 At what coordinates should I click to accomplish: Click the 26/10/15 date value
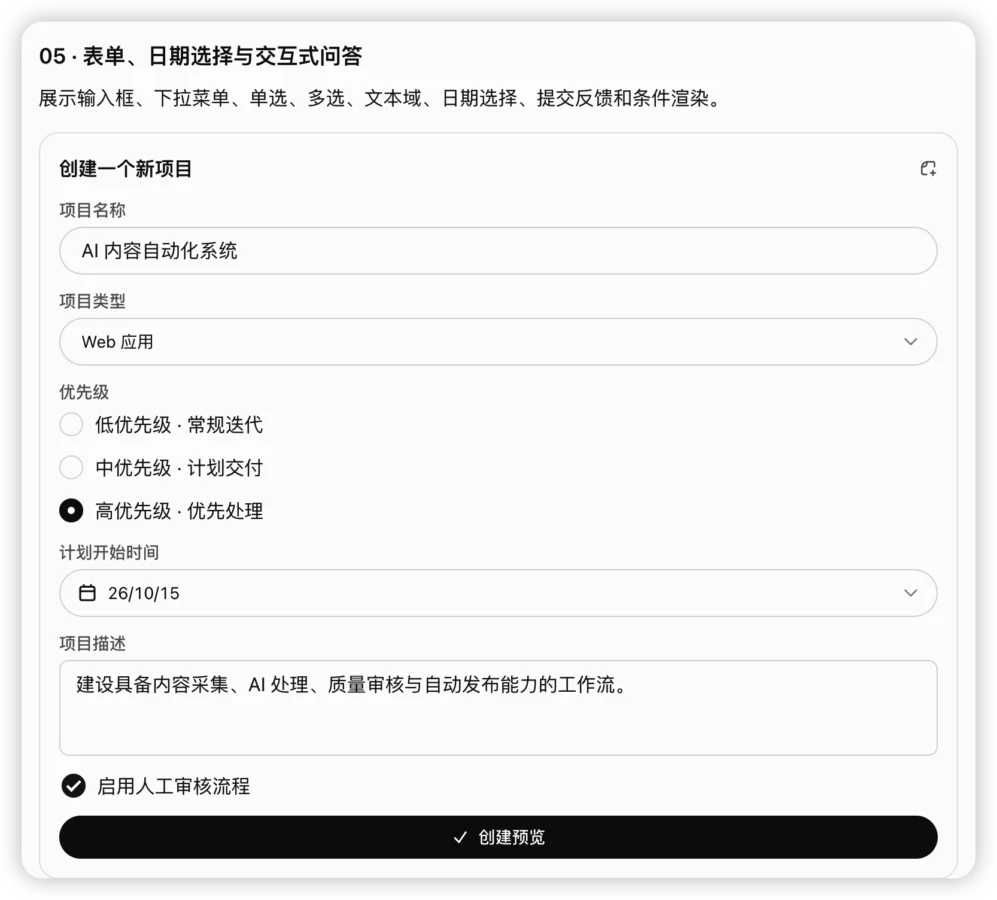pyautogui.click(x=144, y=593)
